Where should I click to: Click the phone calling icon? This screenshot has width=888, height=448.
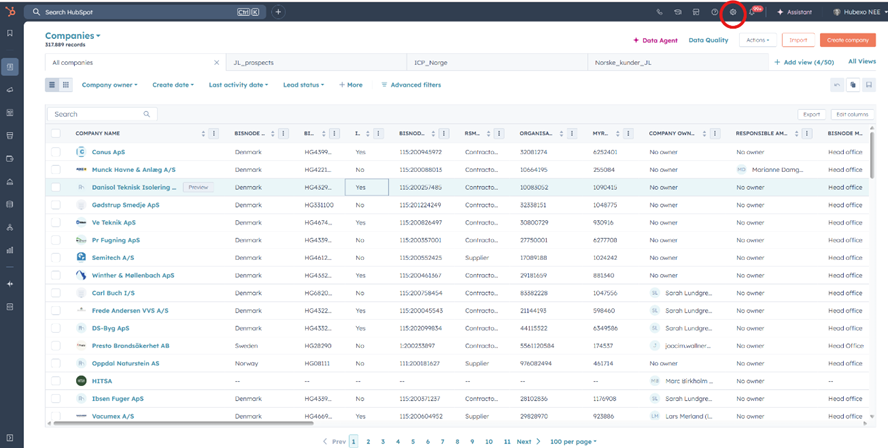tap(659, 12)
